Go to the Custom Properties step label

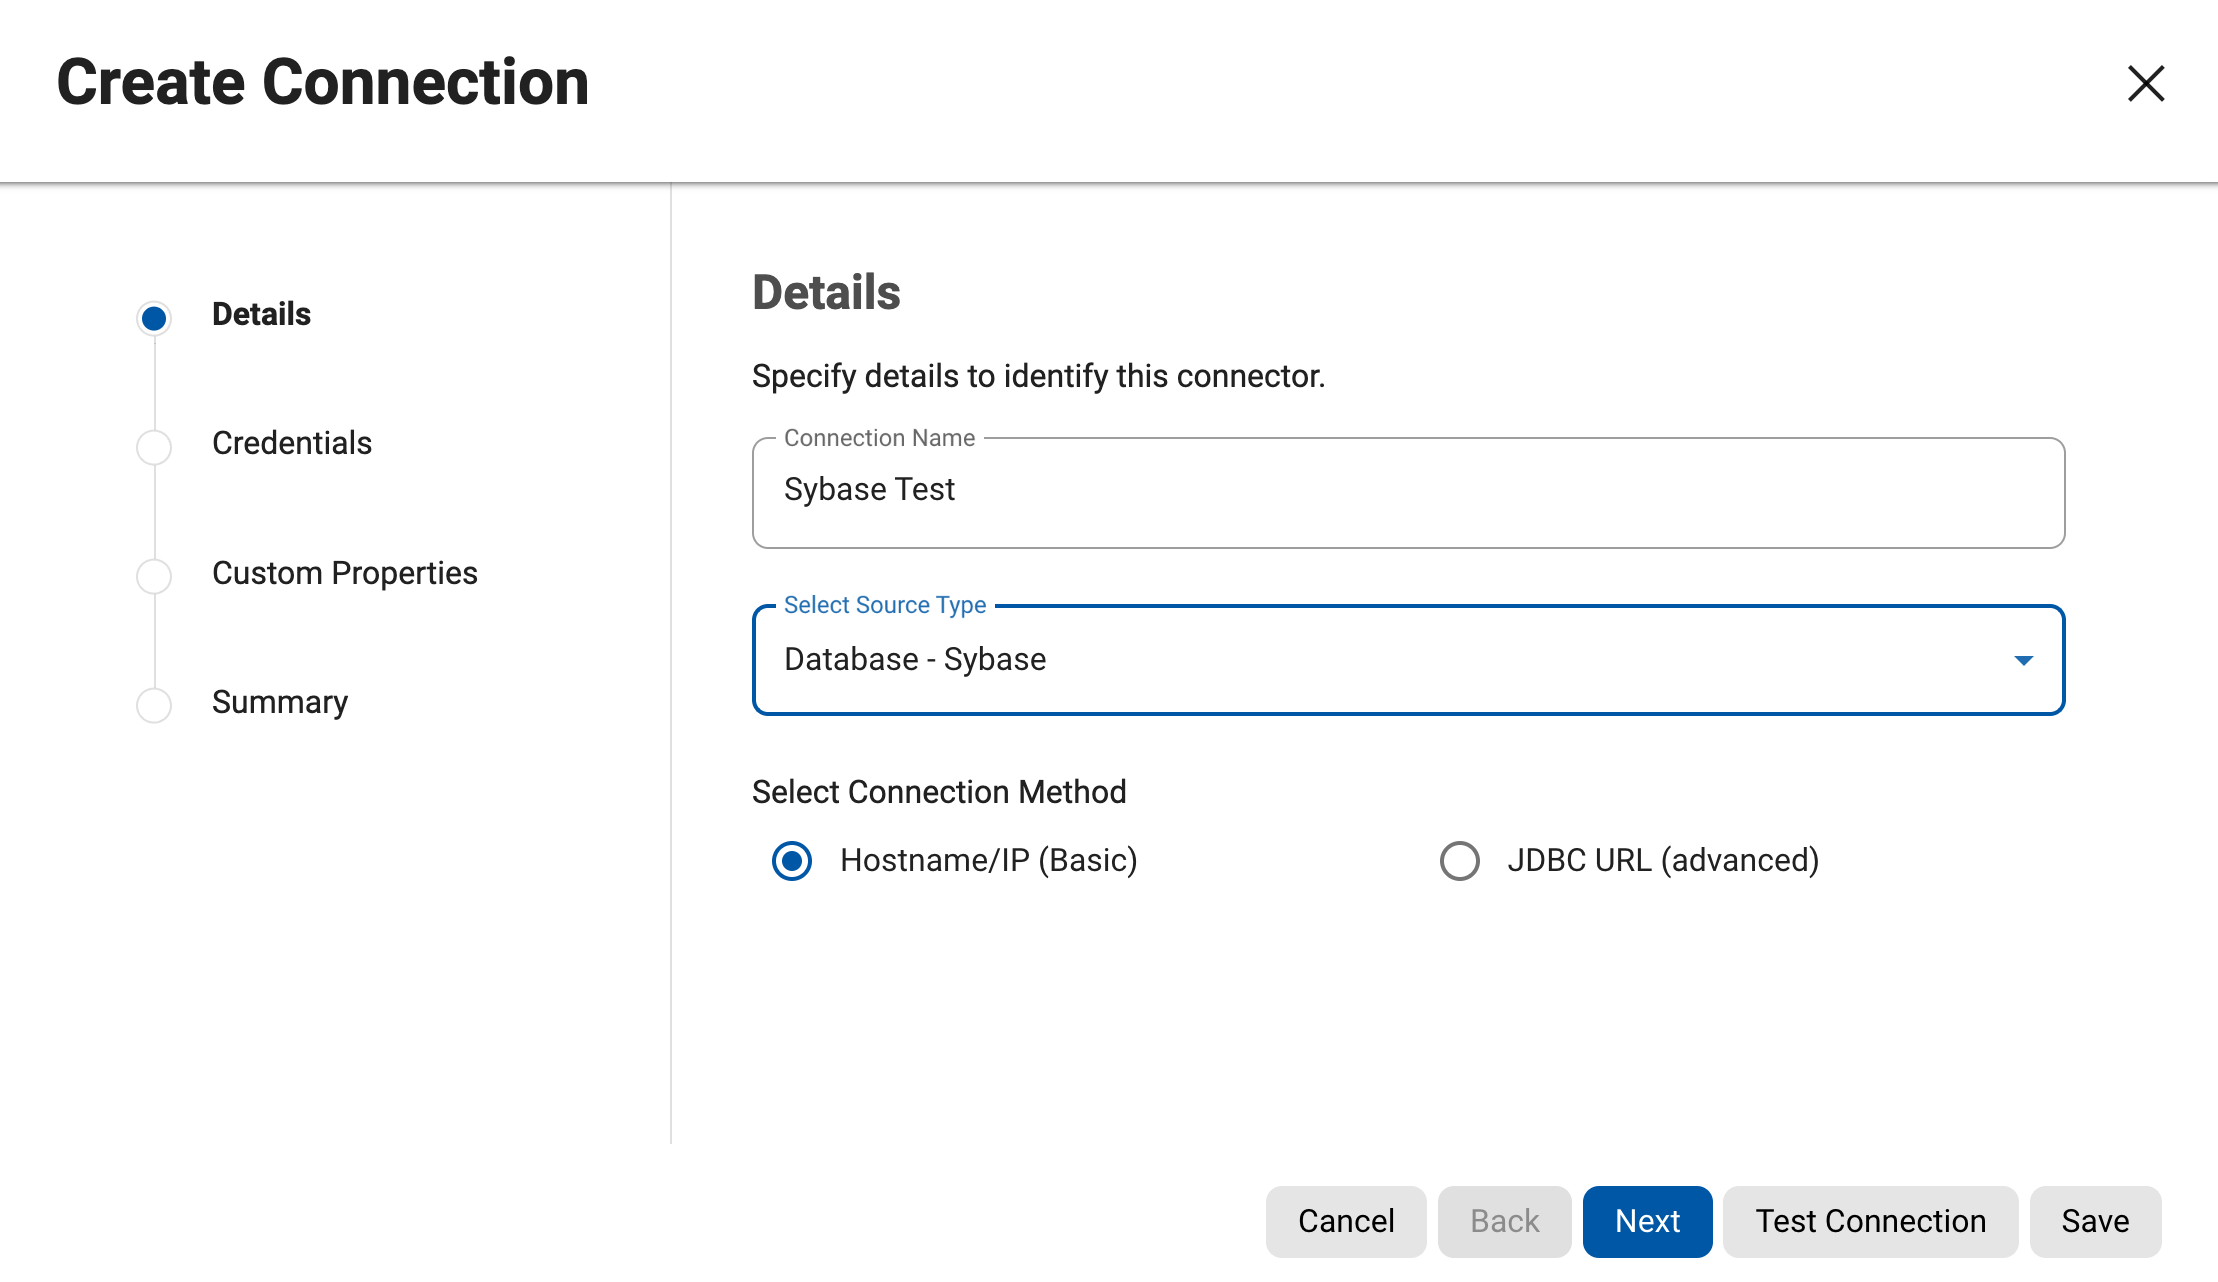click(x=345, y=573)
